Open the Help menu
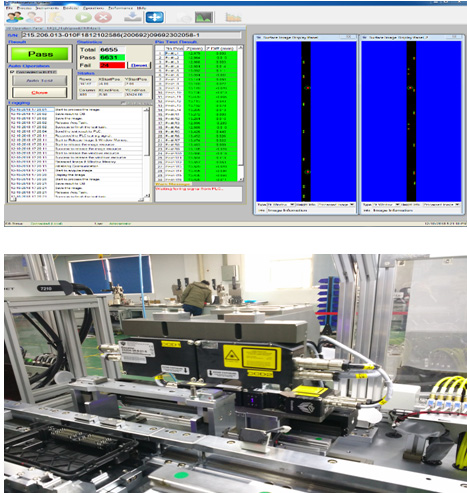This screenshot has height=493, width=467. [142, 7]
